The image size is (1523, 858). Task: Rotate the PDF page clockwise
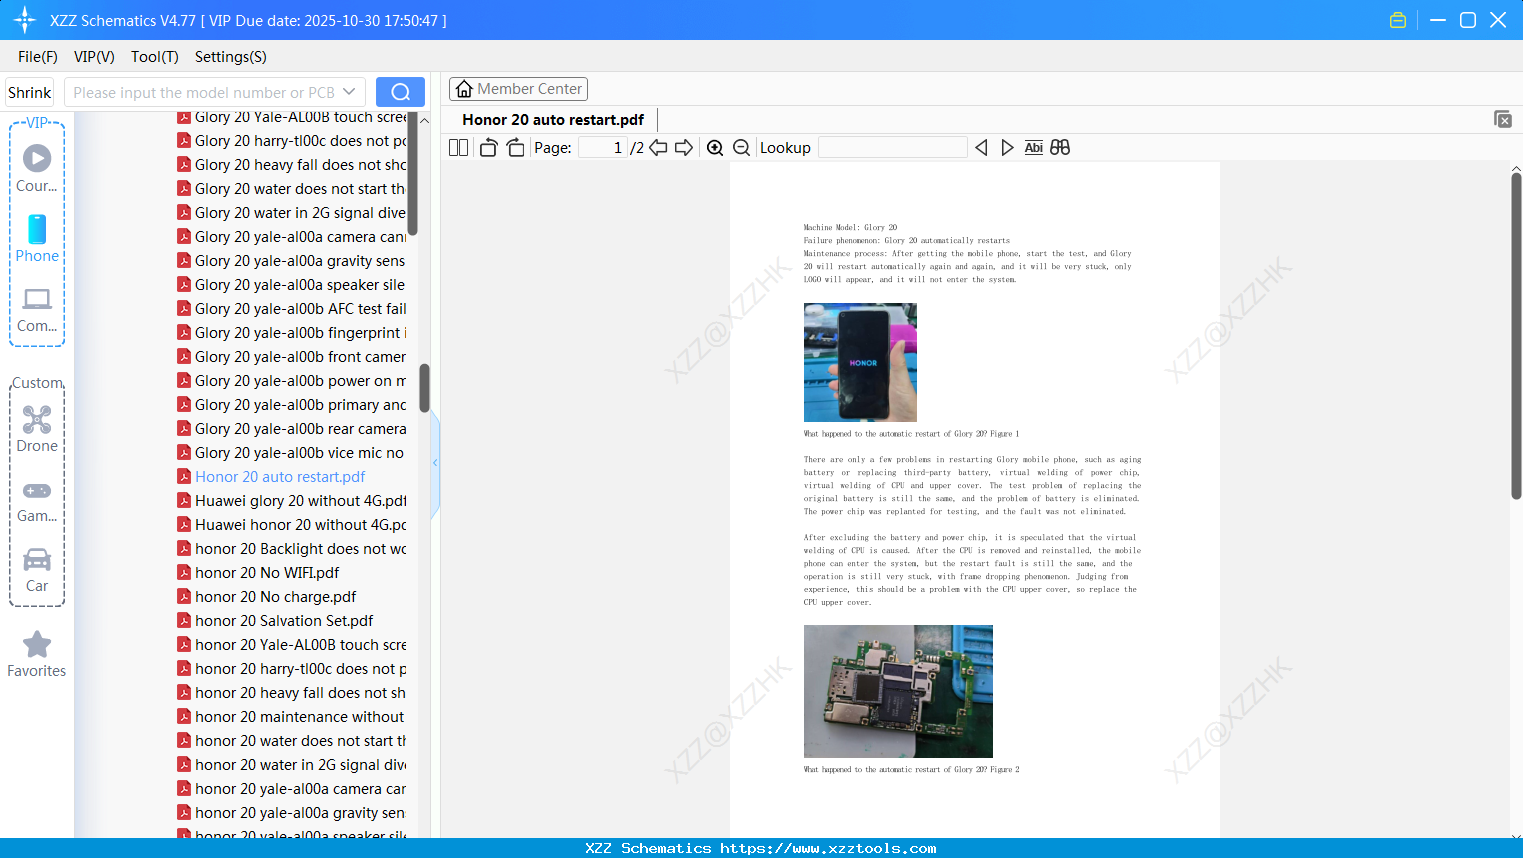516,147
